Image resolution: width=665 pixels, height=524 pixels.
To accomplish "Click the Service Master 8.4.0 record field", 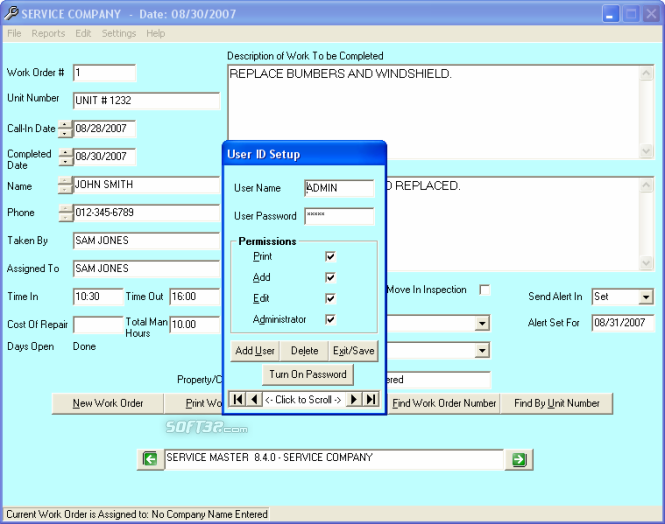I will tap(334, 459).
